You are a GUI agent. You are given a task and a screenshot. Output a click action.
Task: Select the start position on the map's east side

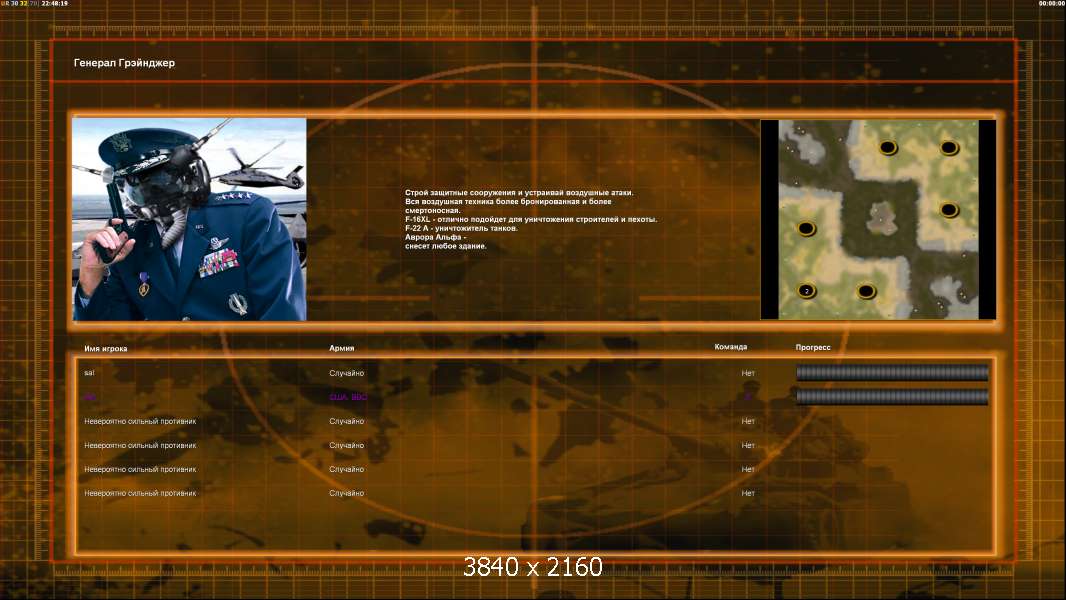(x=949, y=210)
